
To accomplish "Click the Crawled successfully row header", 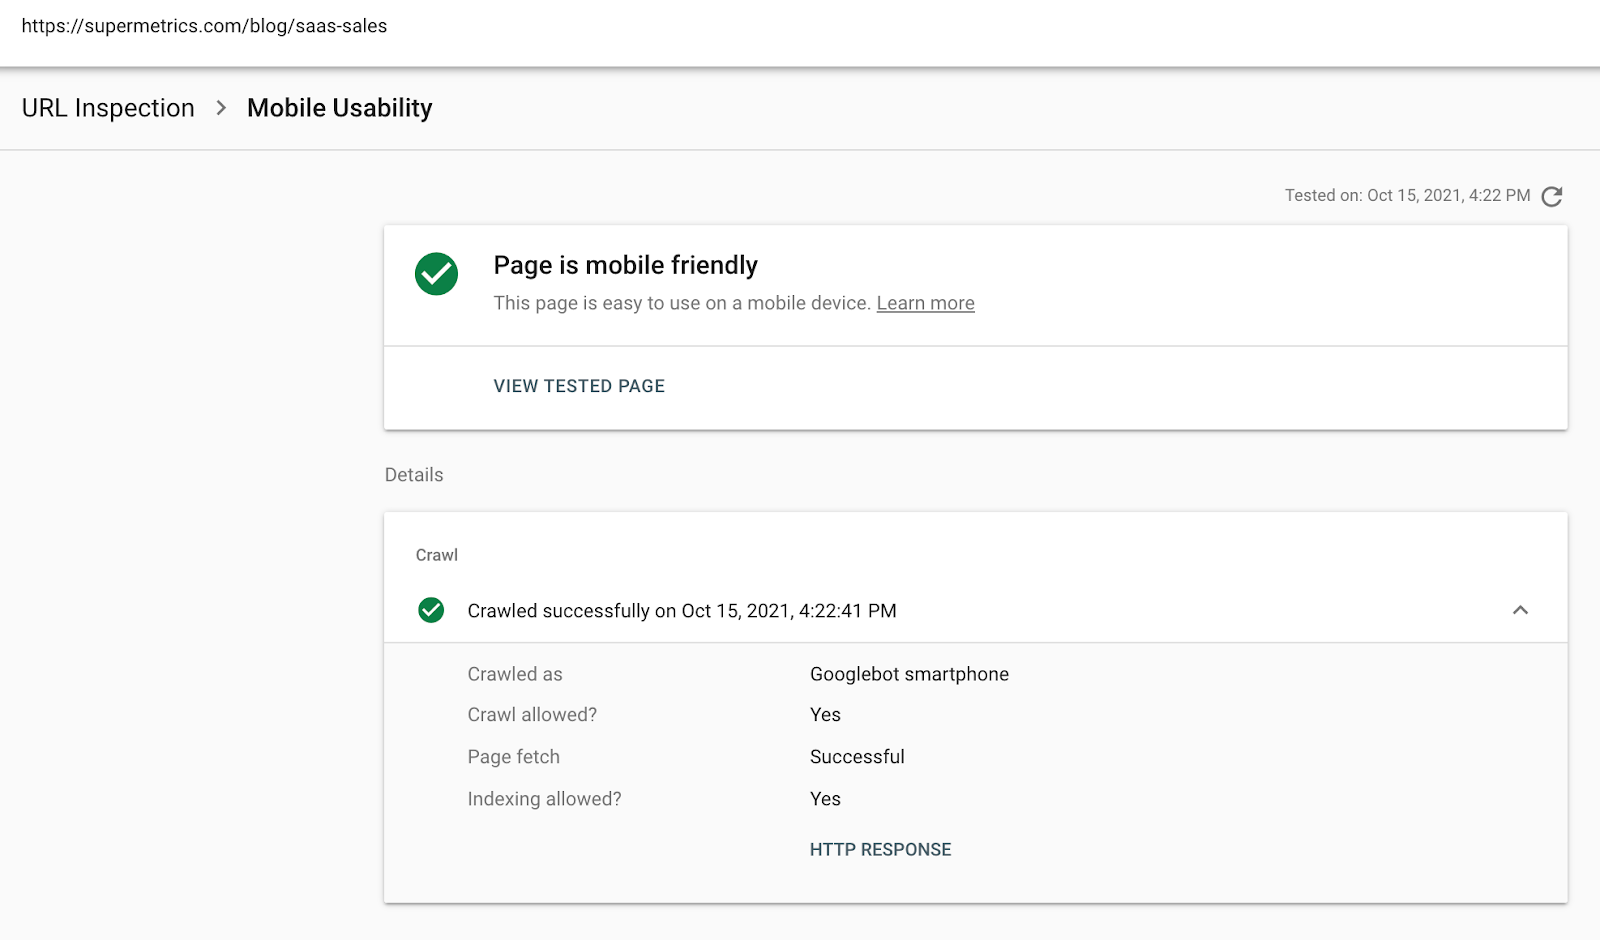I will click(681, 611).
